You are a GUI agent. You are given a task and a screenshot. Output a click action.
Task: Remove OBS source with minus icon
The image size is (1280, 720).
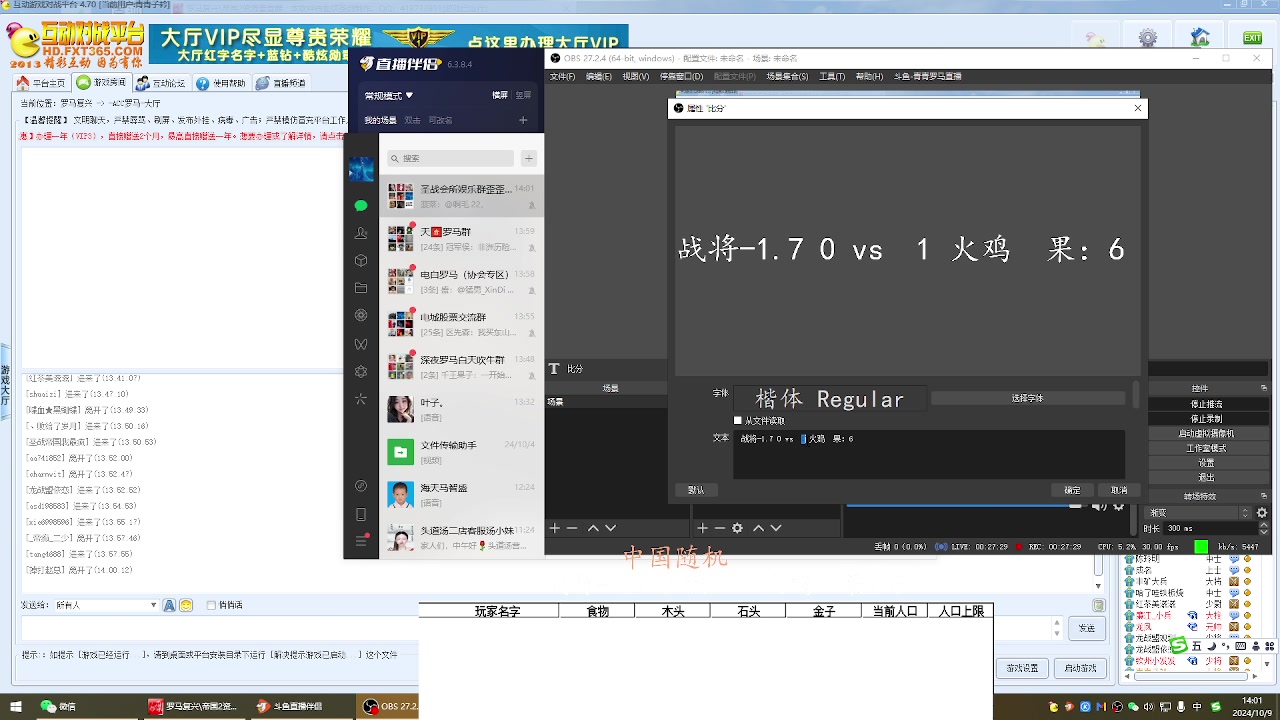719,528
